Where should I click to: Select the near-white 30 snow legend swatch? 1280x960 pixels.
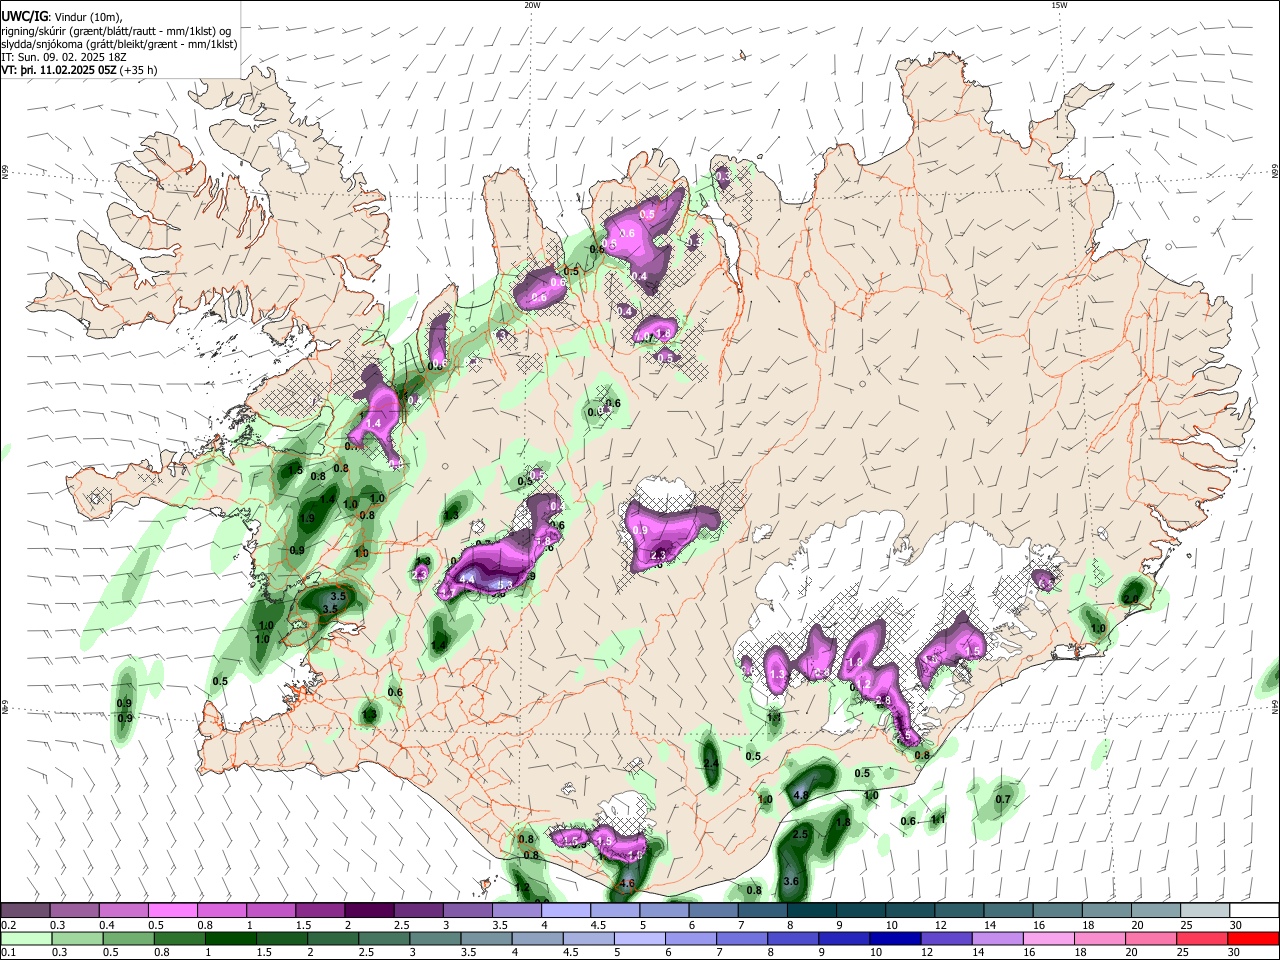click(x=1253, y=910)
